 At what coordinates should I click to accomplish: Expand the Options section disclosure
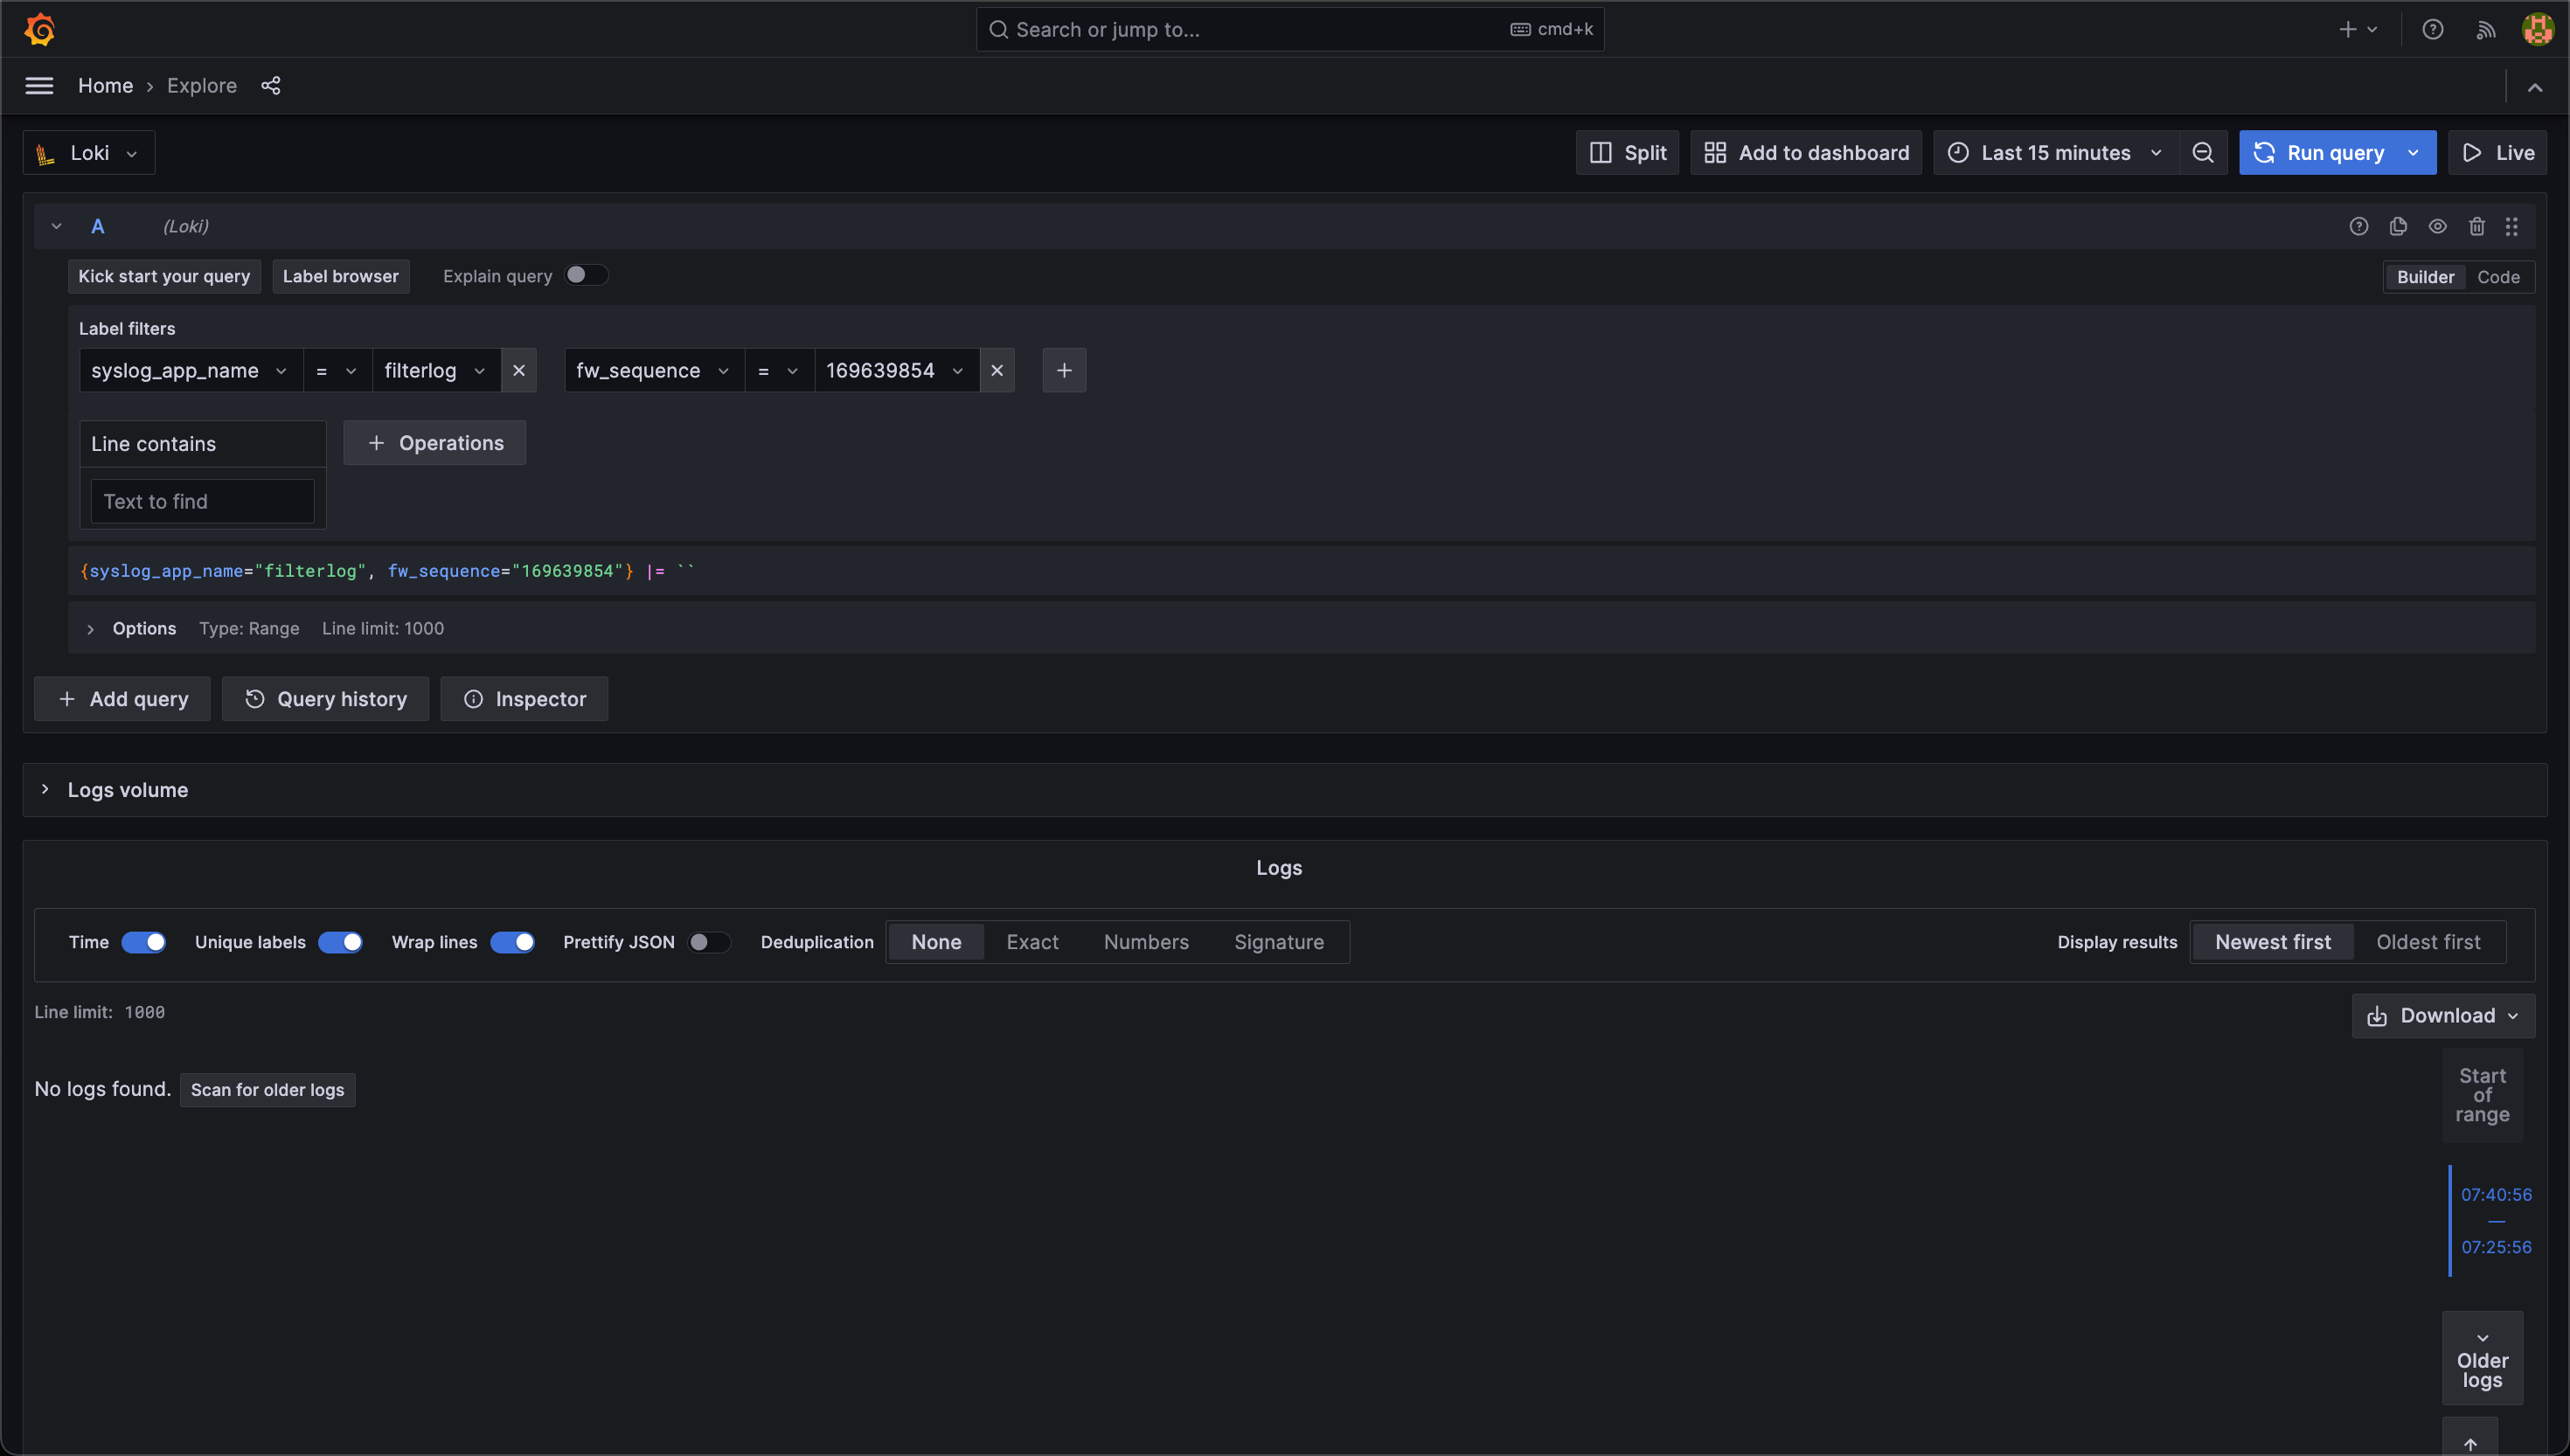click(x=88, y=627)
